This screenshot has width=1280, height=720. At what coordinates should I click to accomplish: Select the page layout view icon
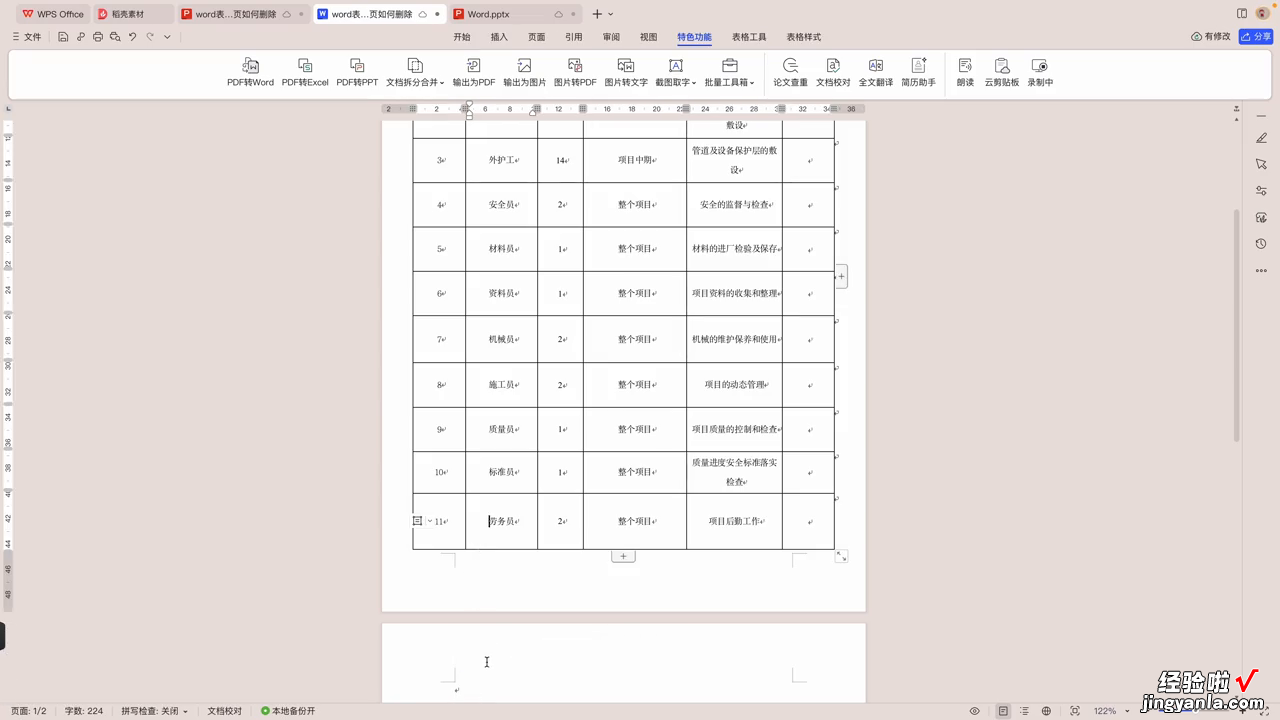[x=1003, y=711]
